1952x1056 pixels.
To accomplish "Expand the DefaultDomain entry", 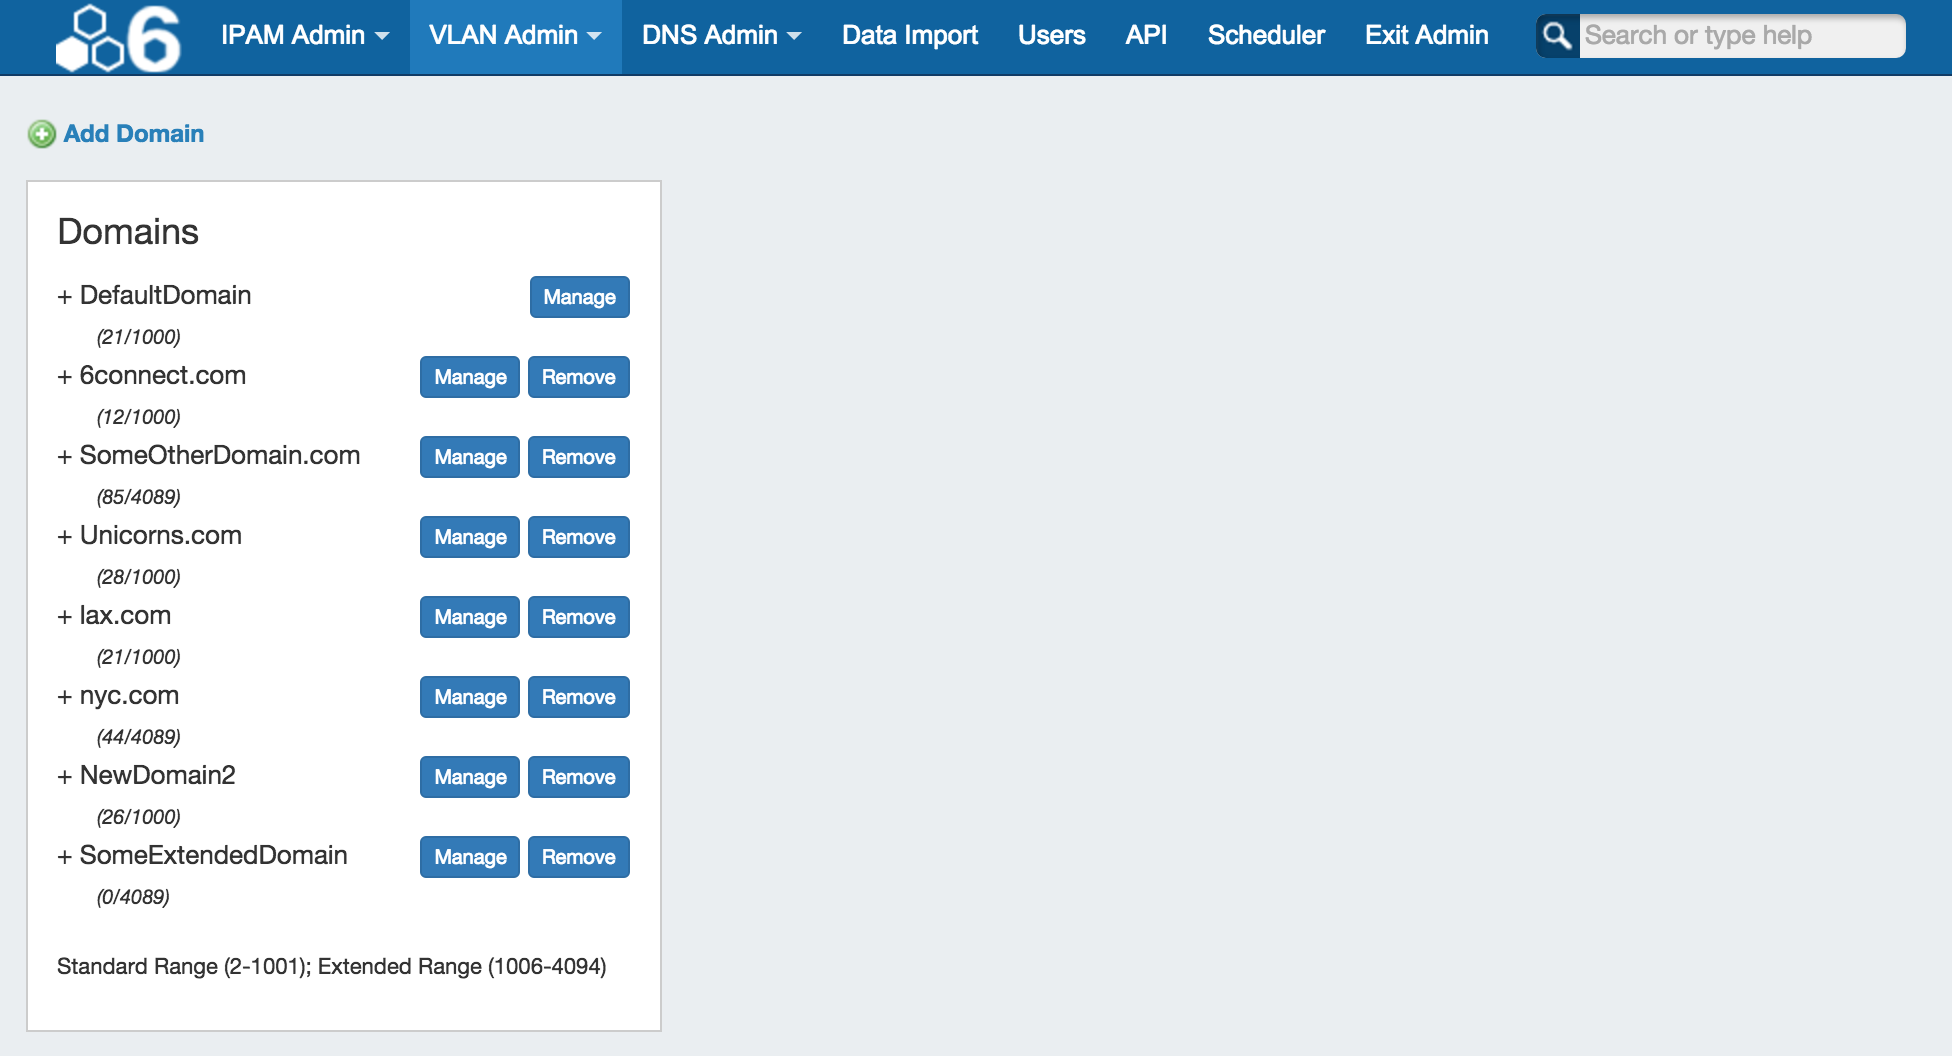I will [x=64, y=297].
